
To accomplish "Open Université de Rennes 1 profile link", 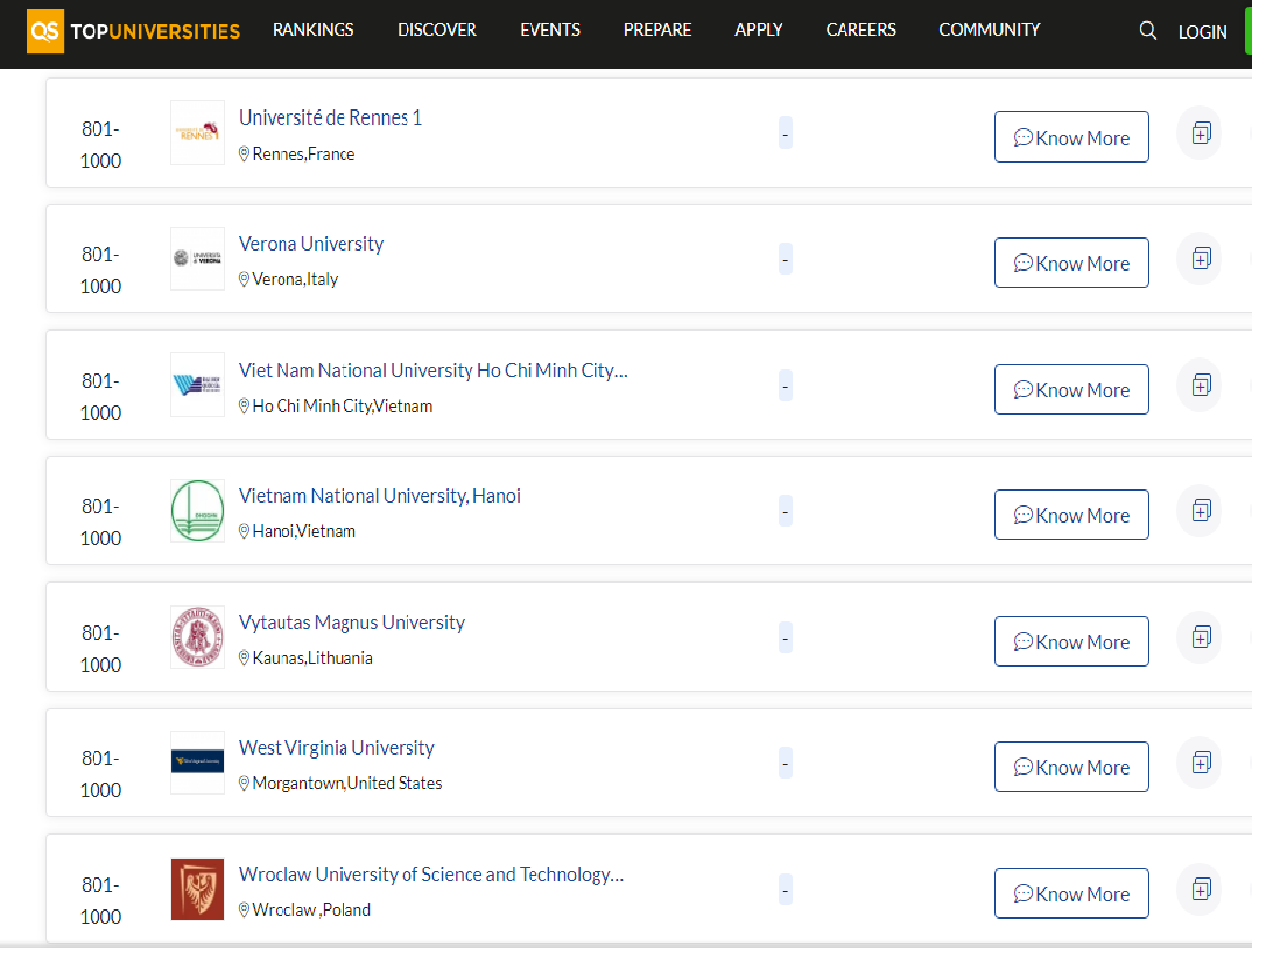I will pyautogui.click(x=330, y=118).
